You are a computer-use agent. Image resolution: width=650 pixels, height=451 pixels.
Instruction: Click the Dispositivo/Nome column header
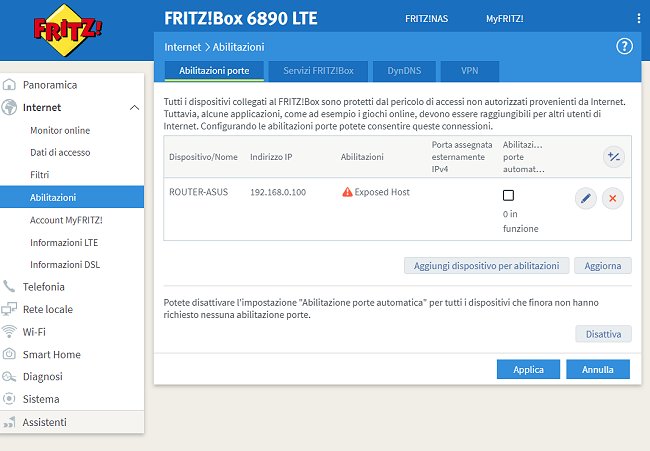[203, 157]
